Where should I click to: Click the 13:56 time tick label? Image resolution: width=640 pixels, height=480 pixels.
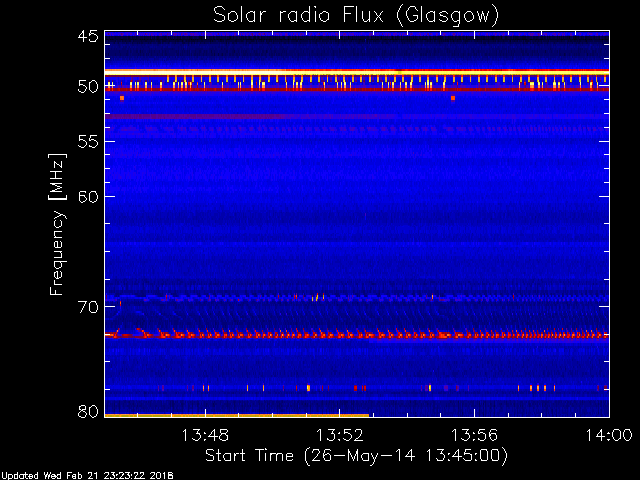pos(474,435)
